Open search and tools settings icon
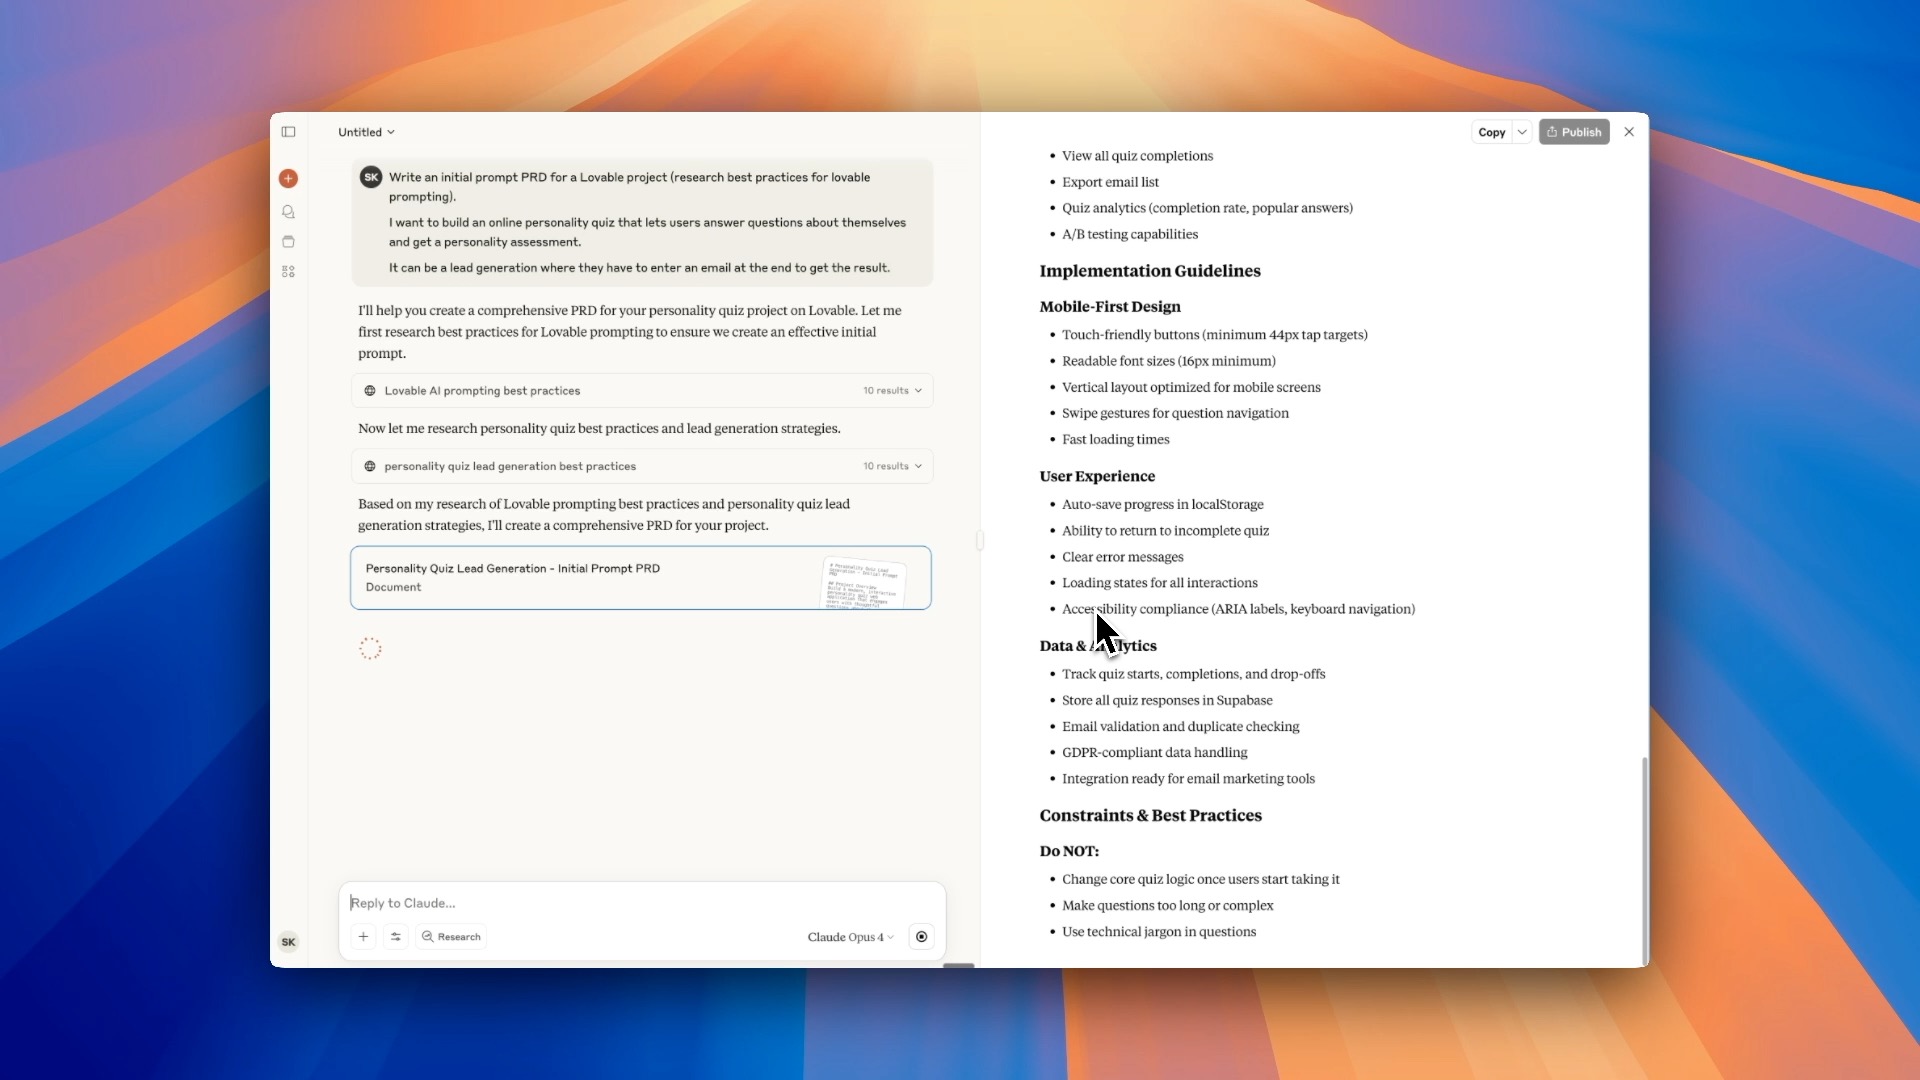Screen dimensions: 1920x1080 pyautogui.click(x=396, y=937)
